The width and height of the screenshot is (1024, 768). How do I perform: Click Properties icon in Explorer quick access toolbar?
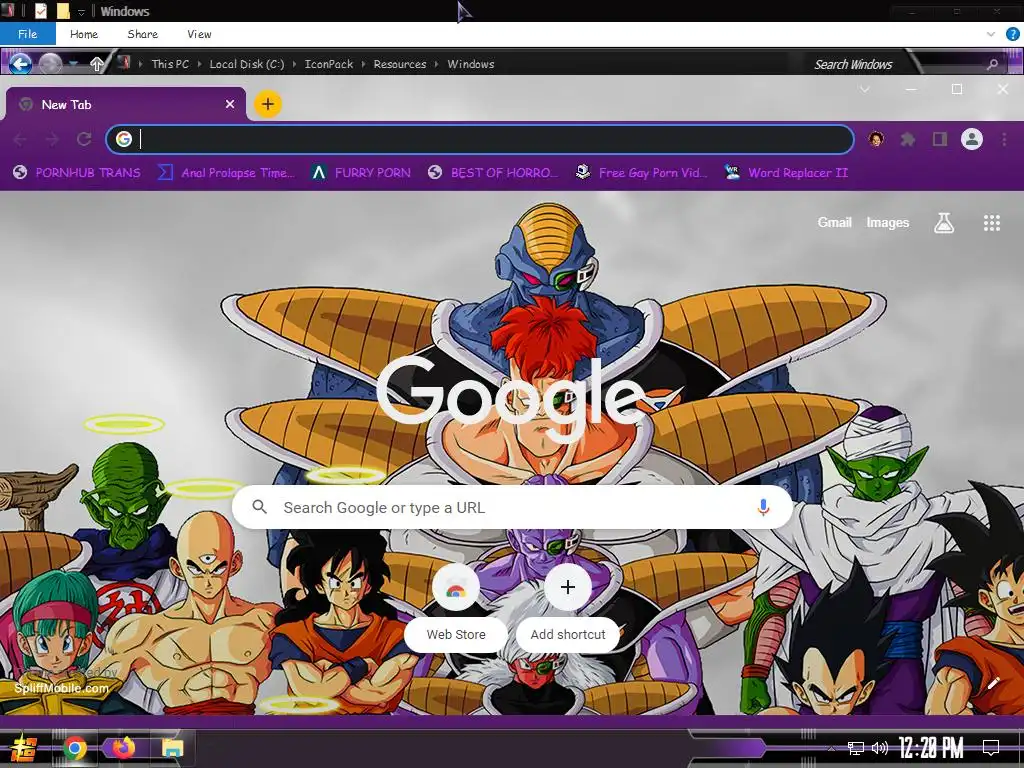coord(41,11)
